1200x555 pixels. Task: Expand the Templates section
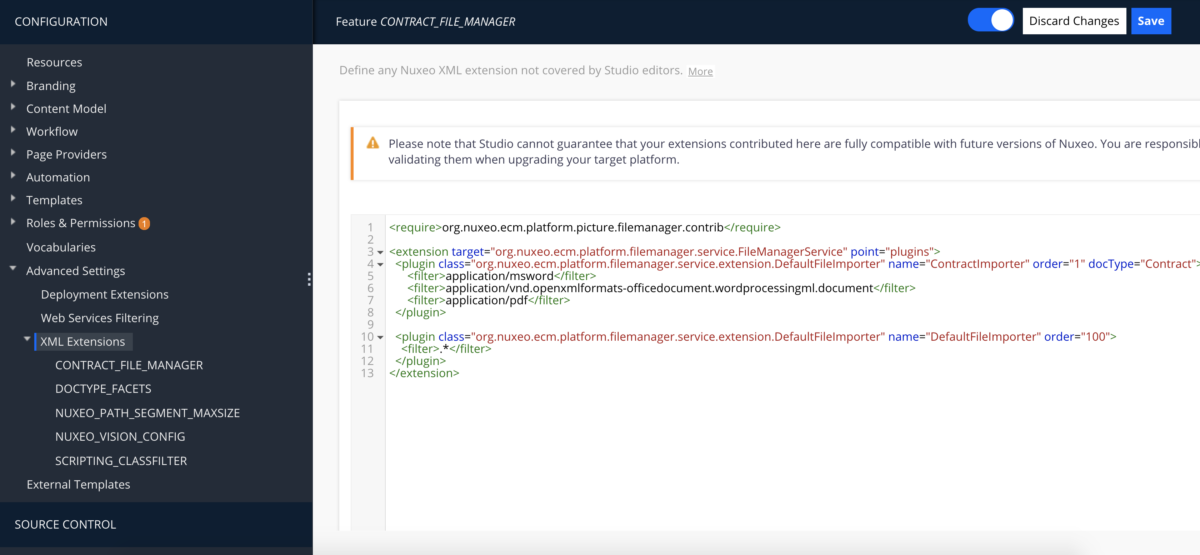(13, 200)
